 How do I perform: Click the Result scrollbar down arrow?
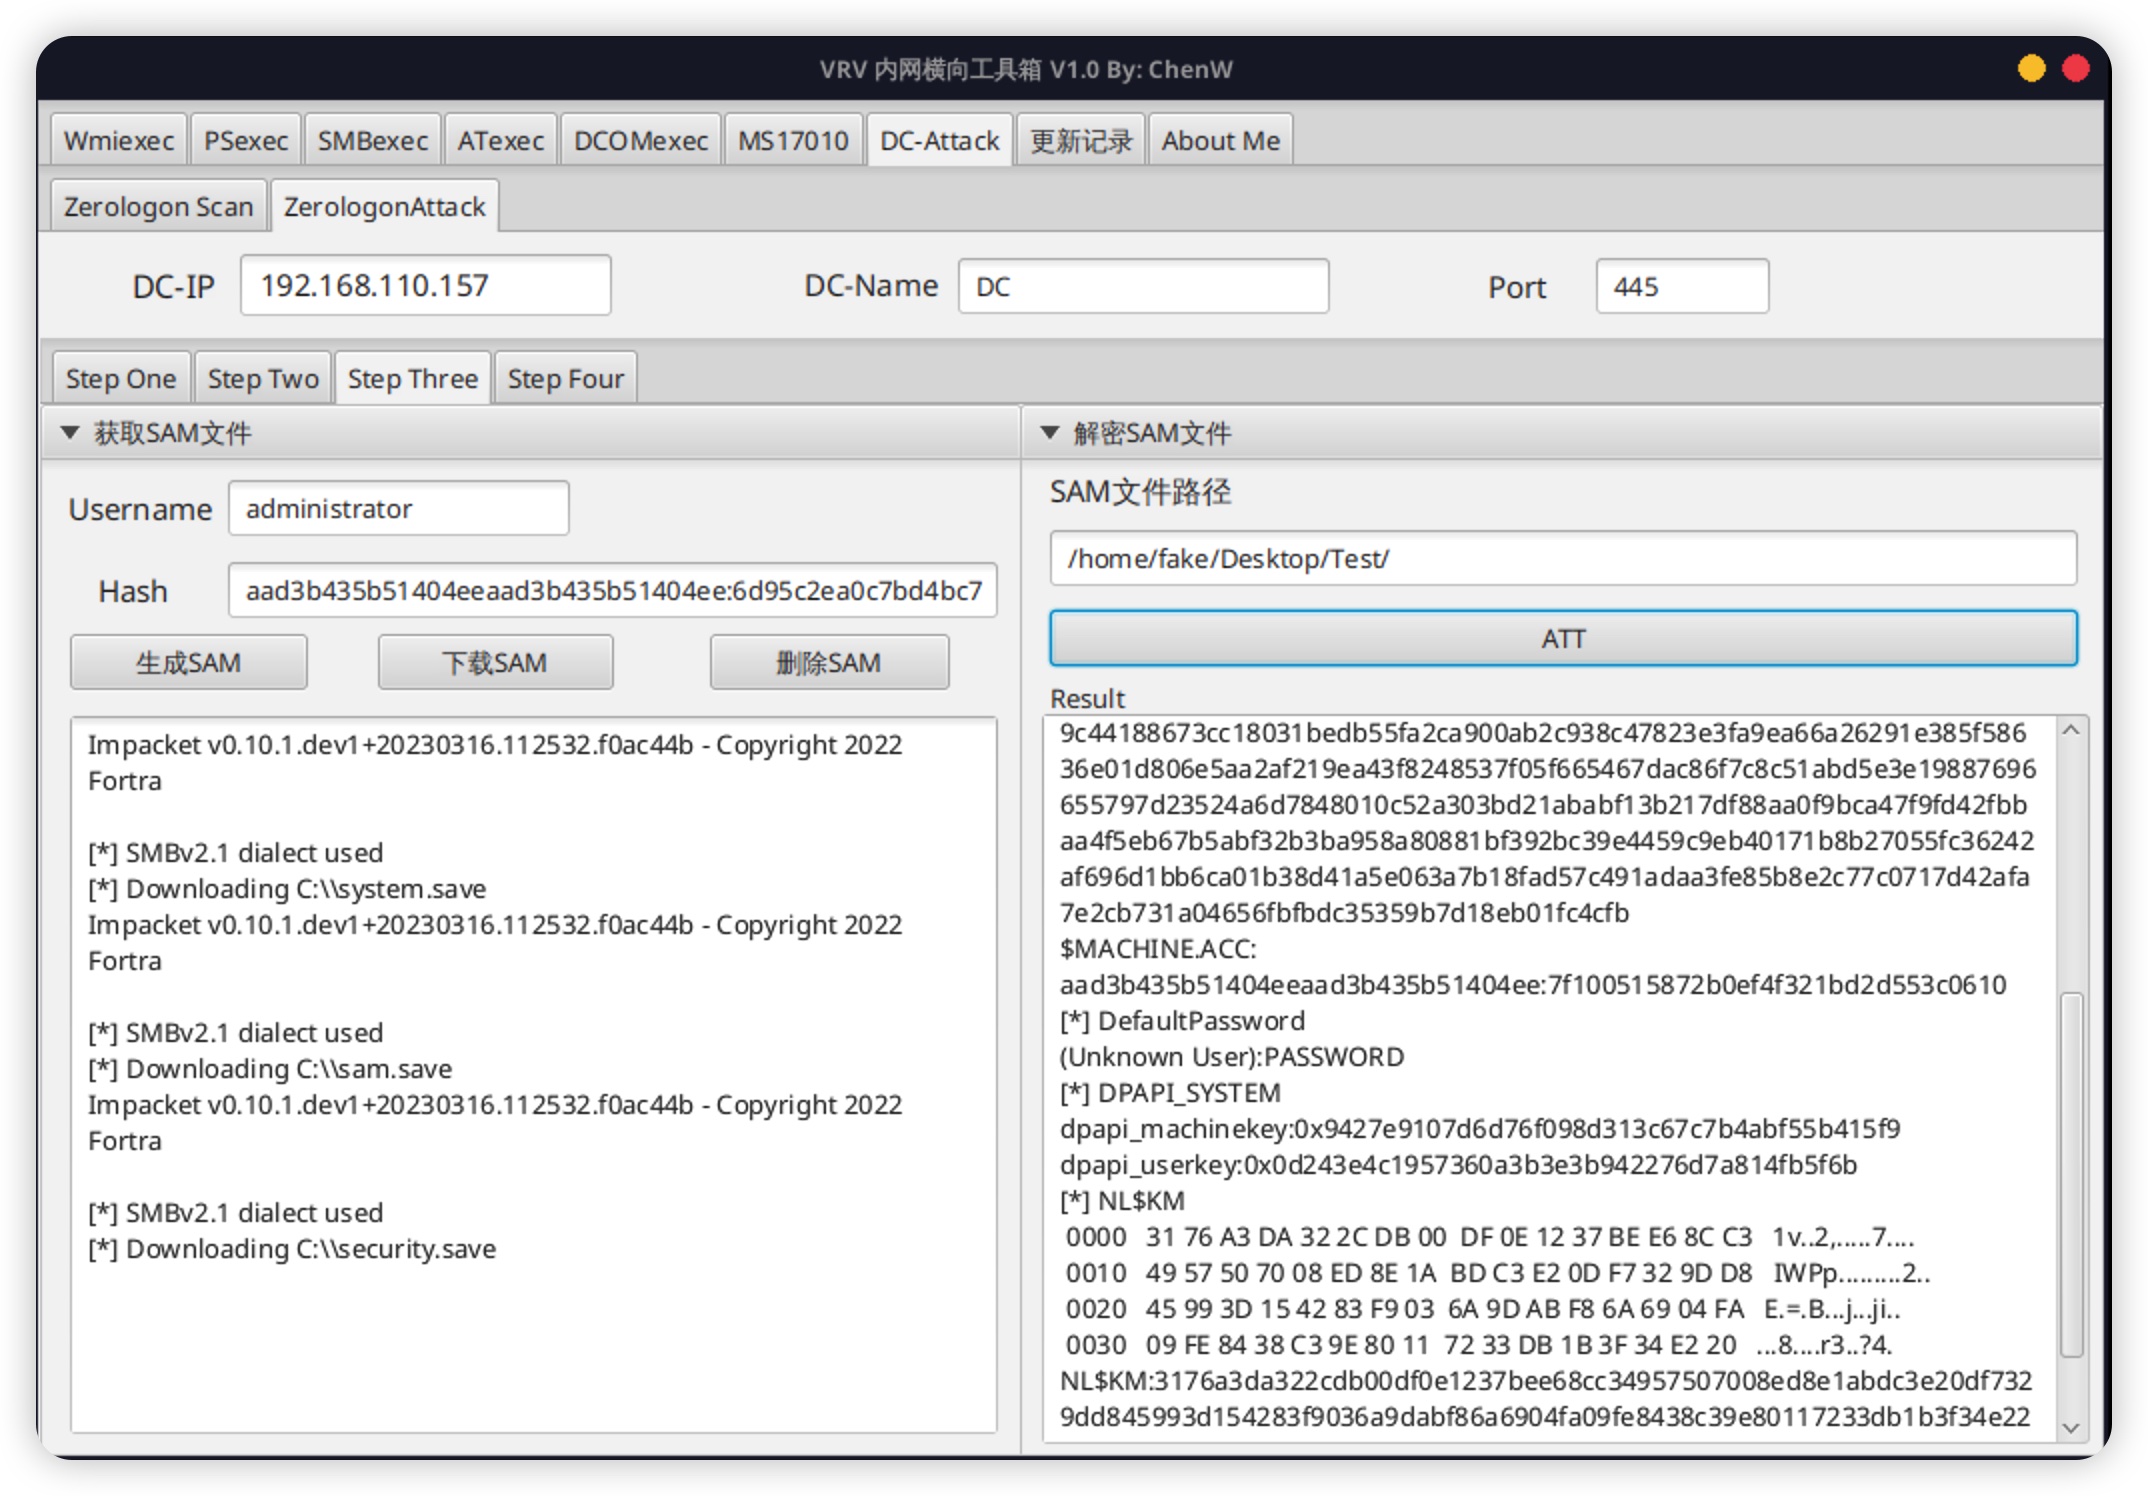[x=2071, y=1427]
